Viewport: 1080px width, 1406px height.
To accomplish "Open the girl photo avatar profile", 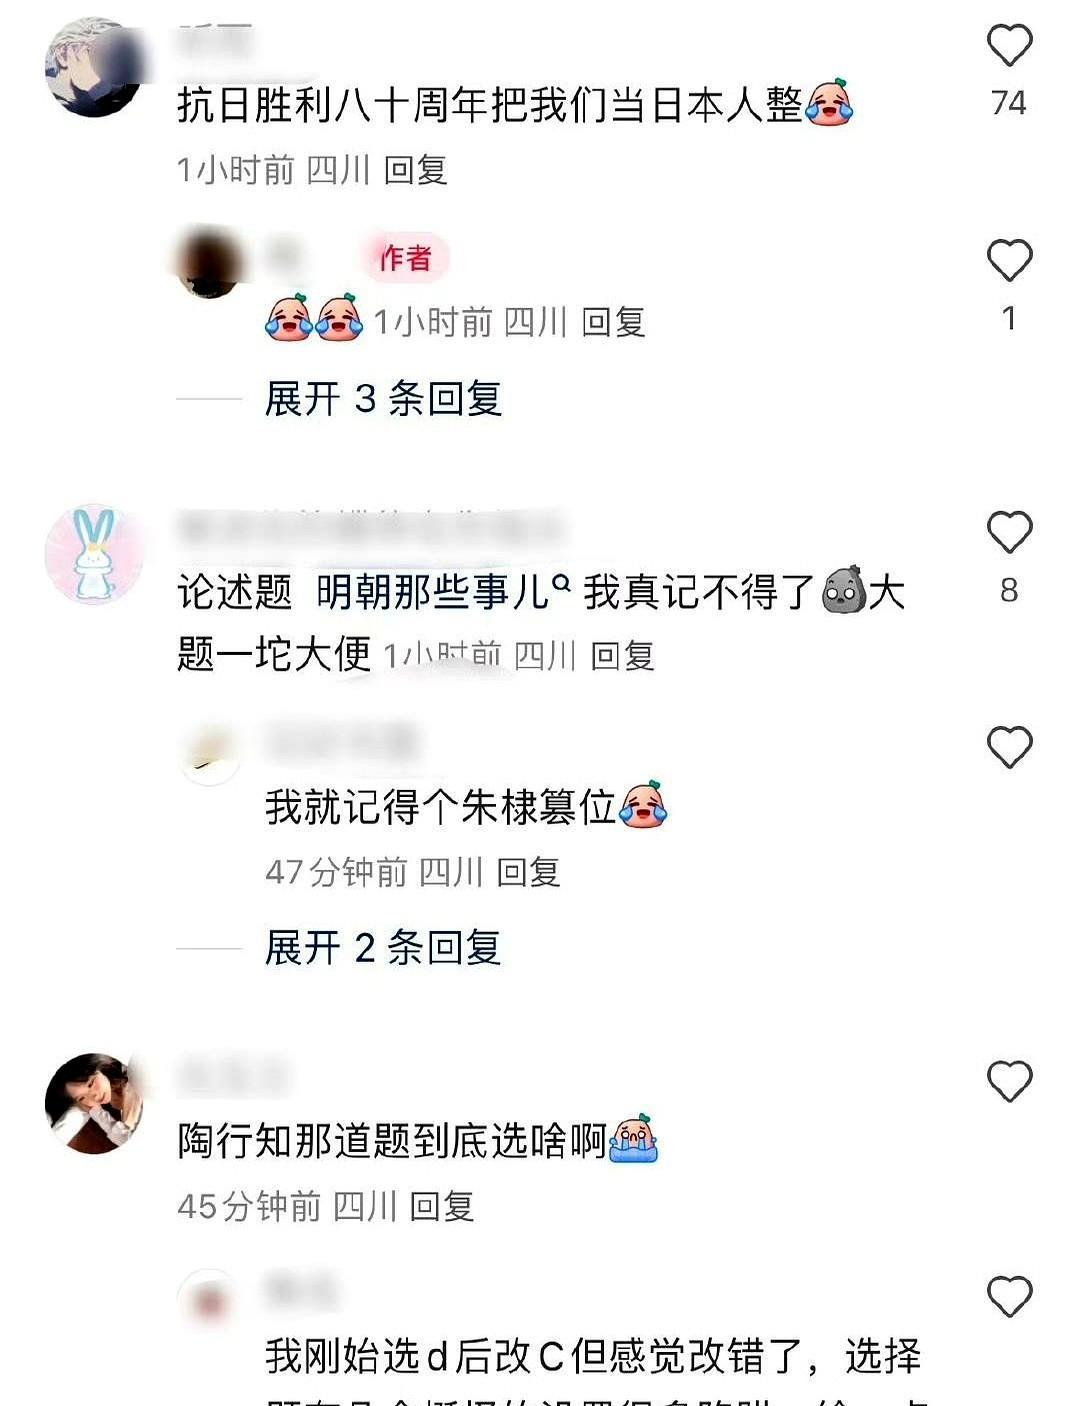I will click(95, 1103).
